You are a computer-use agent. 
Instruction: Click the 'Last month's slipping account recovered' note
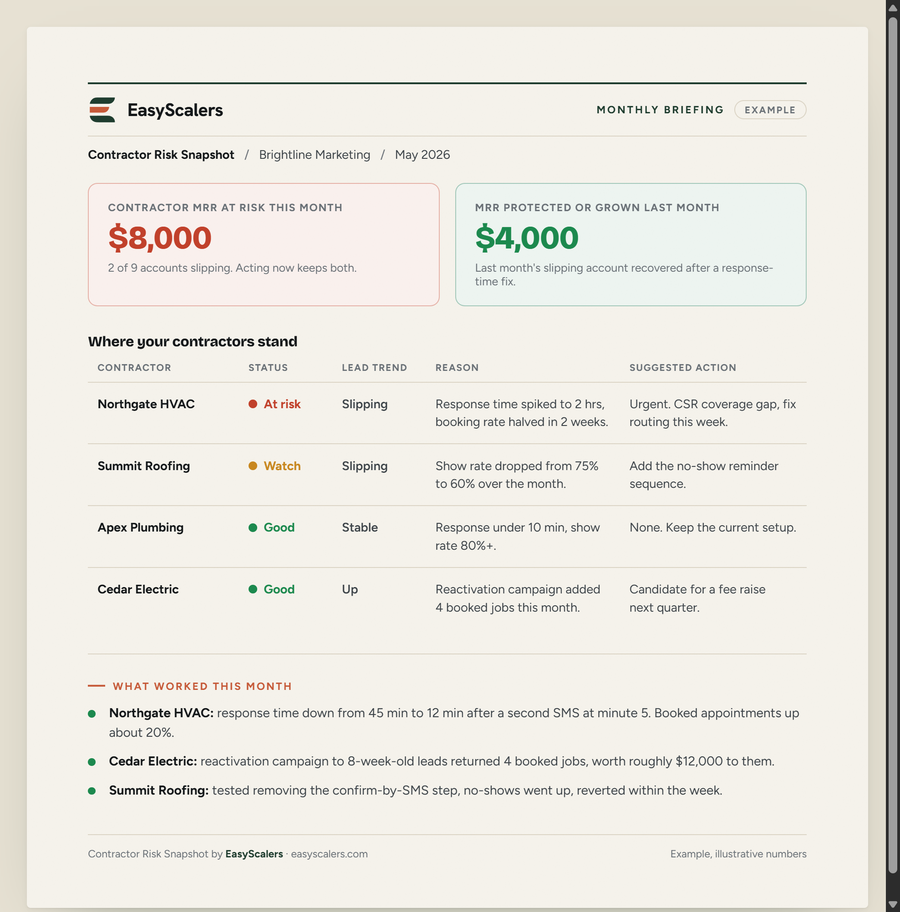(x=624, y=275)
